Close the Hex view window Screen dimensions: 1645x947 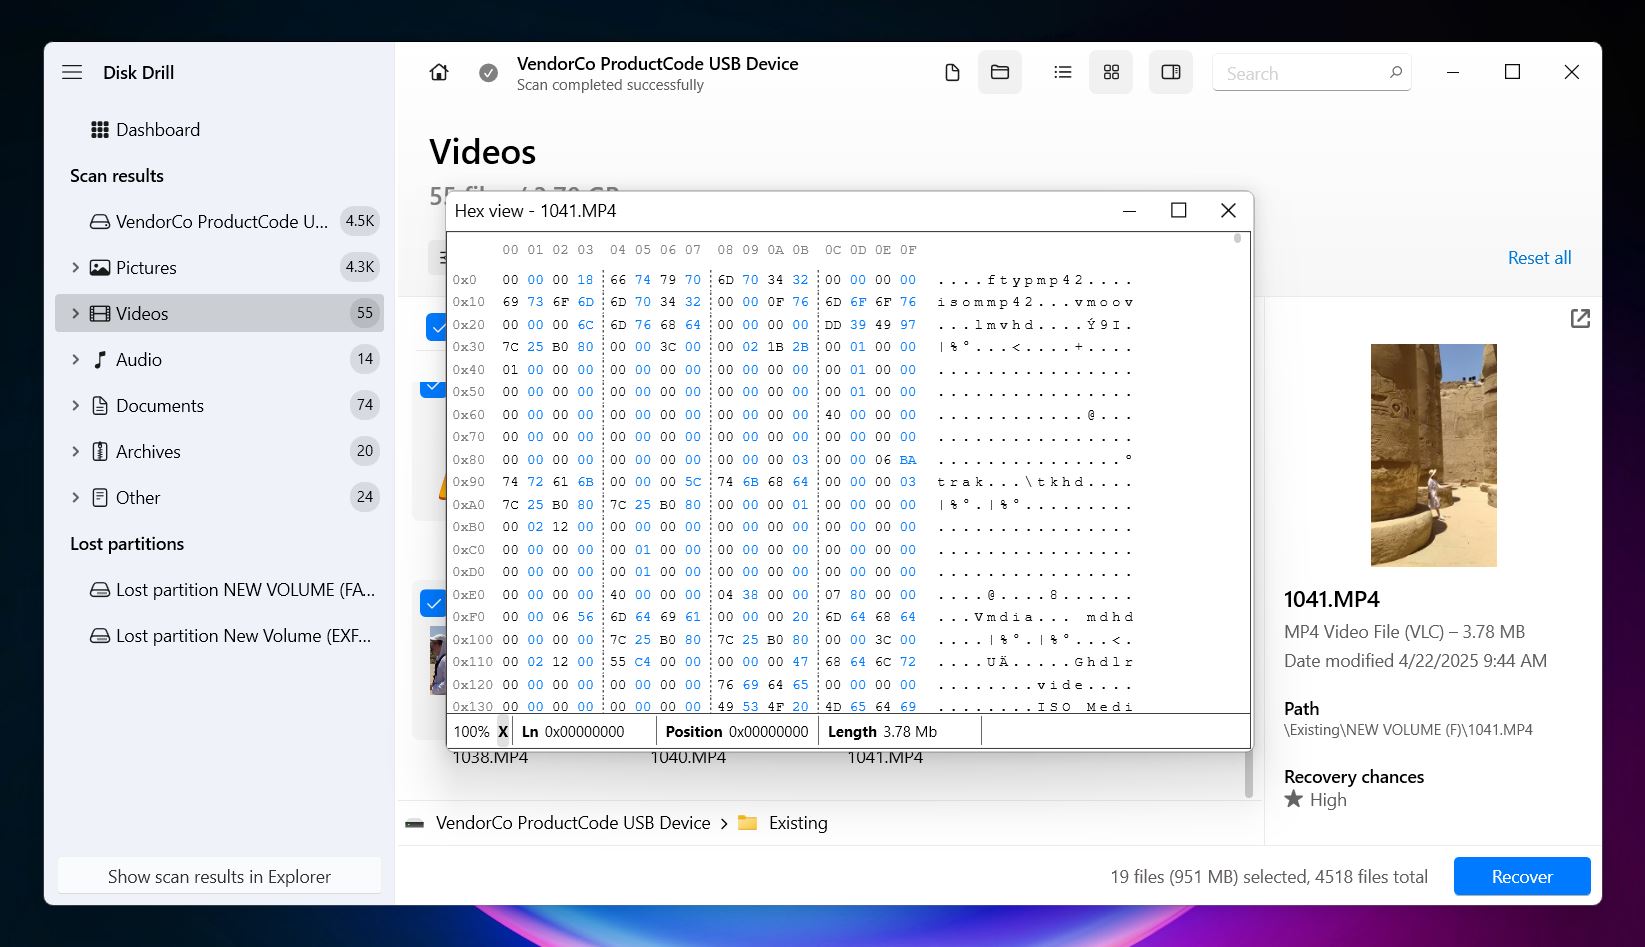pos(1228,210)
